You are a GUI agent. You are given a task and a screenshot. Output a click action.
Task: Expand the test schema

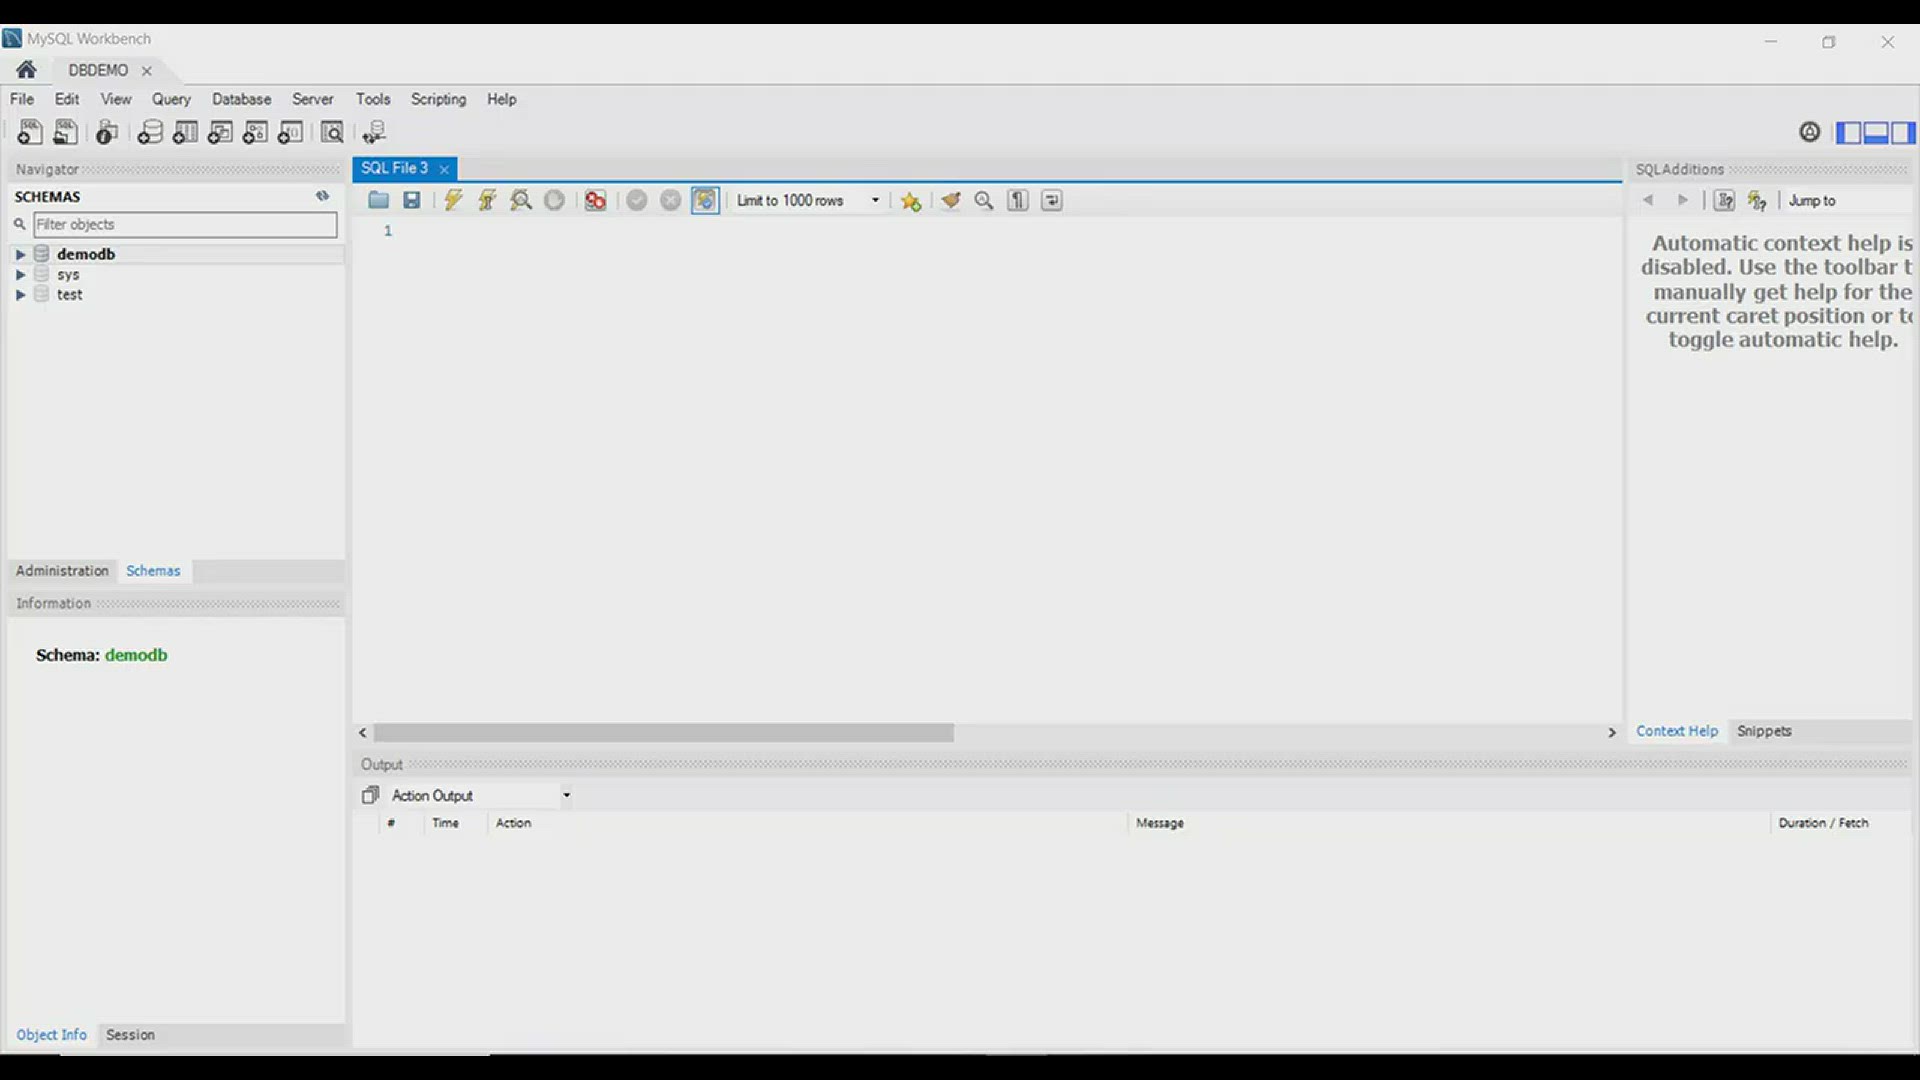20,295
